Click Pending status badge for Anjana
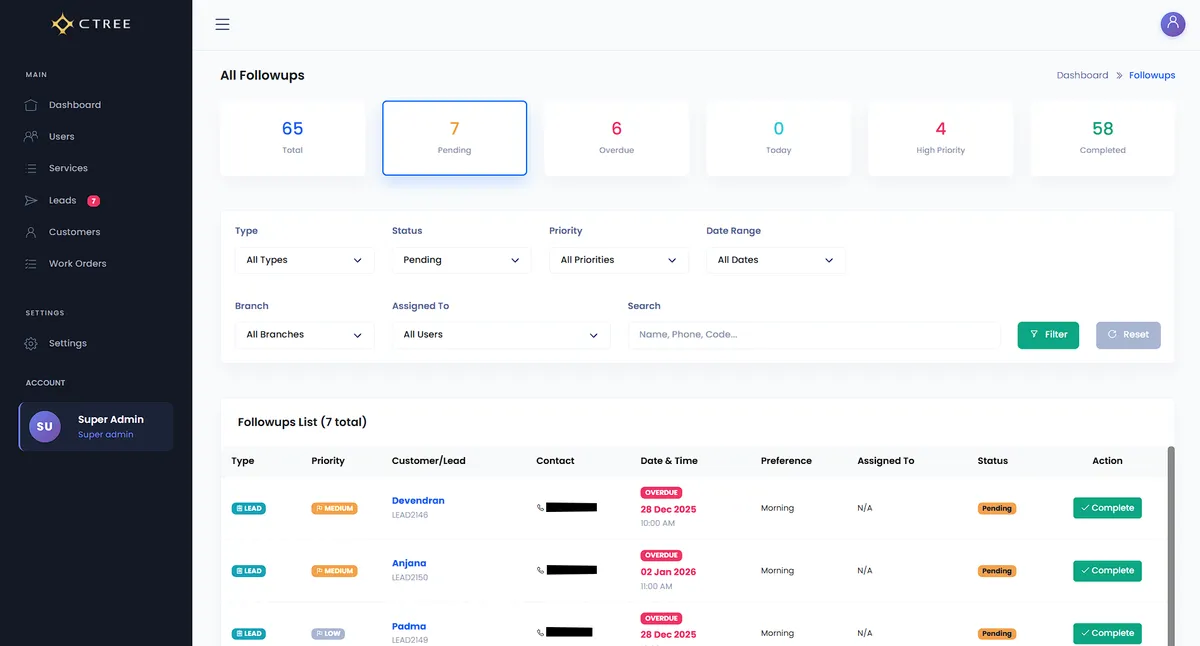This screenshot has height=646, width=1200. (x=997, y=571)
